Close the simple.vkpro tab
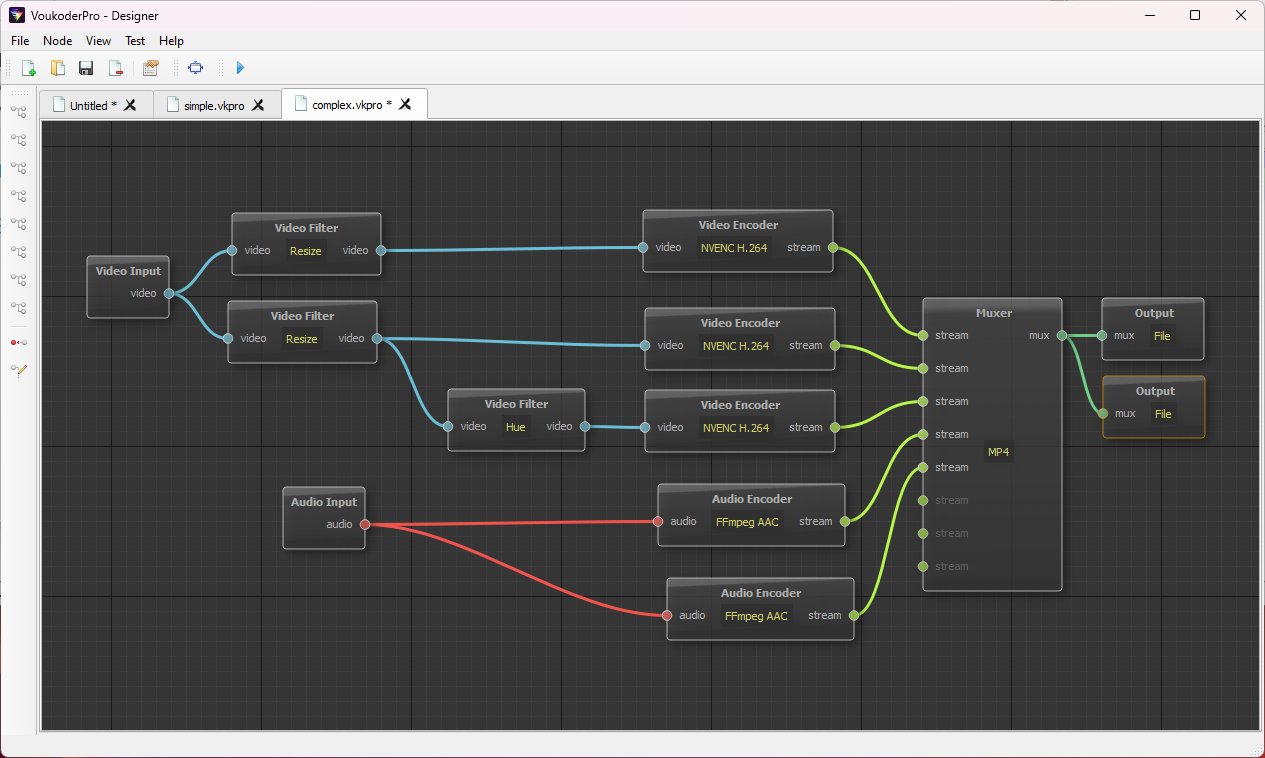The image size is (1265, 758). (x=258, y=105)
